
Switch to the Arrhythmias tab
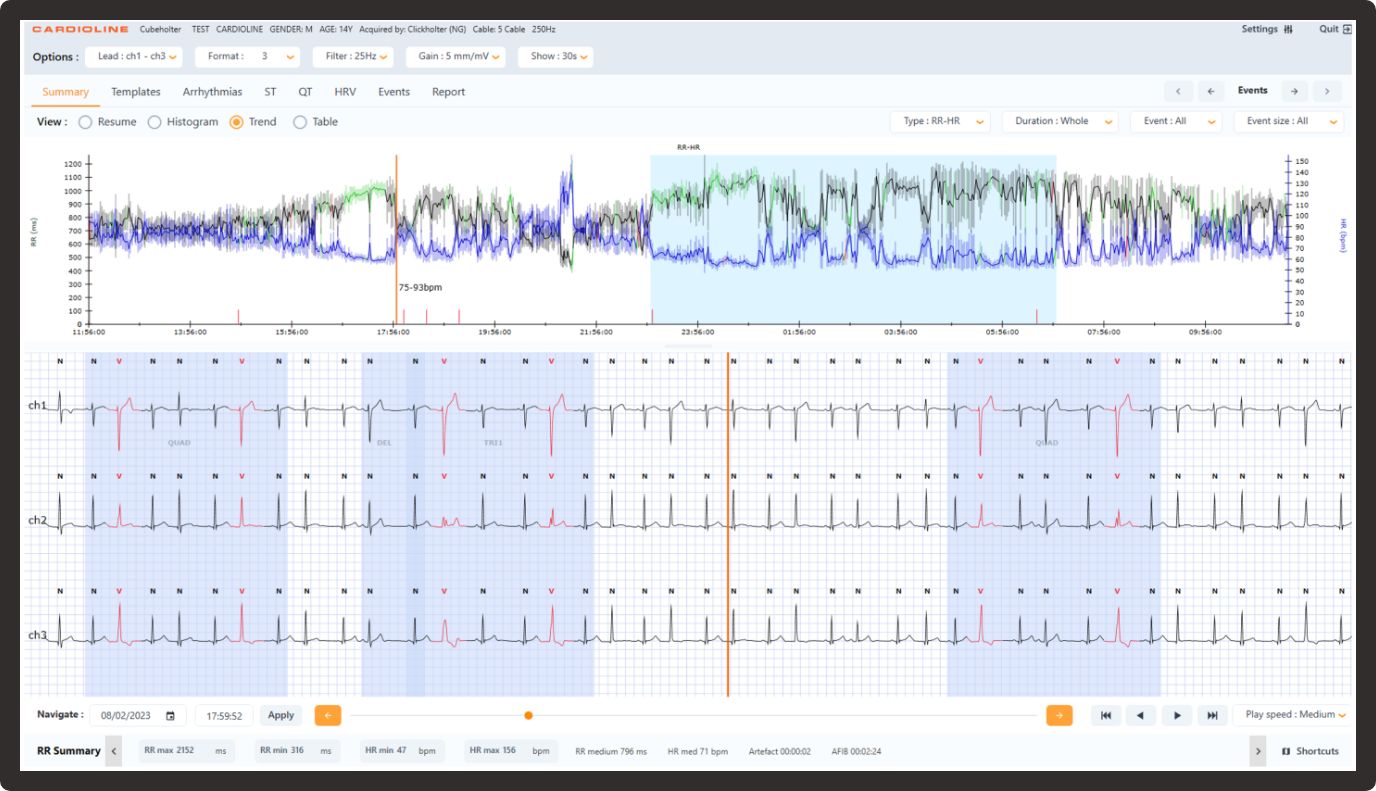tap(212, 92)
